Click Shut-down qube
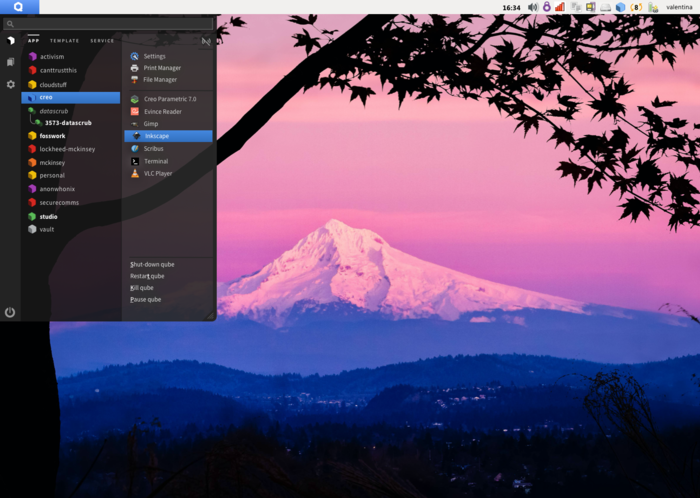 coord(152,264)
